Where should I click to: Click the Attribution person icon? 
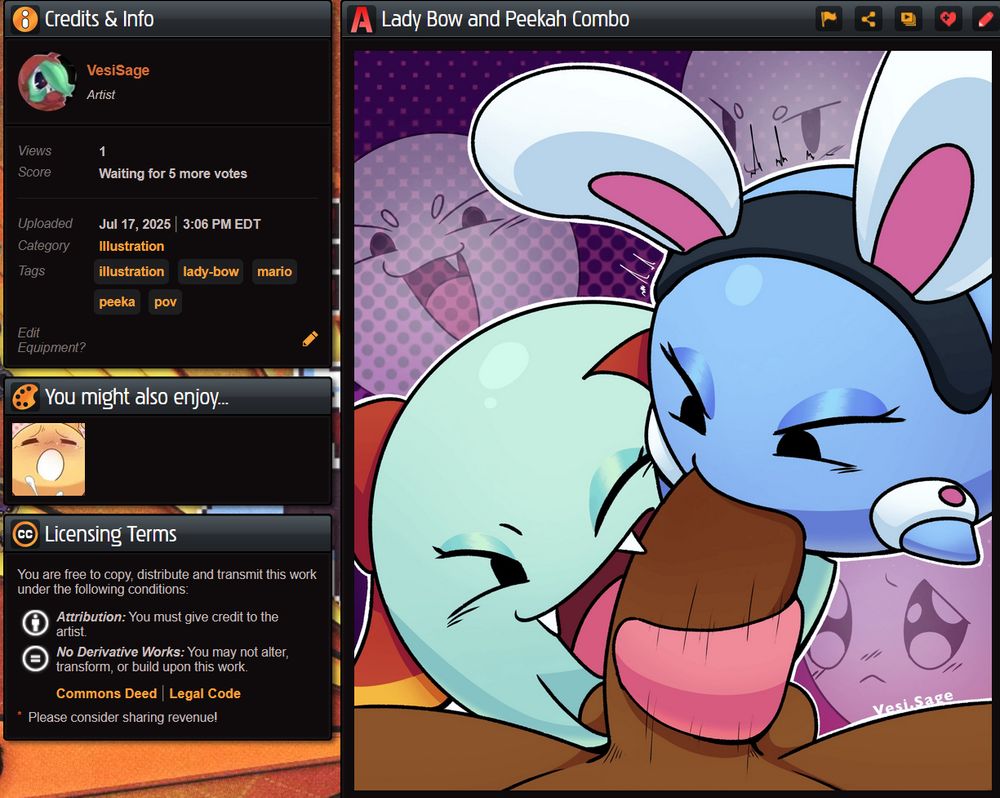pyautogui.click(x=35, y=623)
